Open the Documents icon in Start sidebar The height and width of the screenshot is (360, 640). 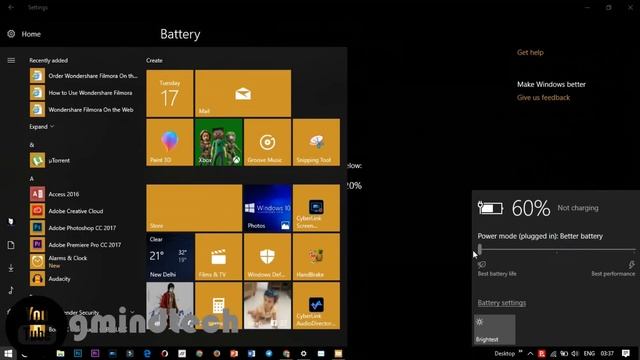pos(11,245)
